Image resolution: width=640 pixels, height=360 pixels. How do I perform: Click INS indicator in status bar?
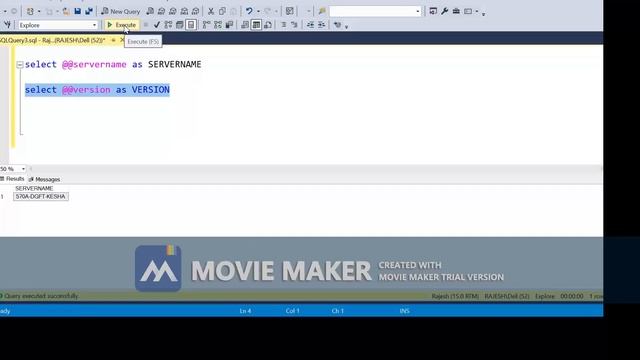(x=404, y=311)
